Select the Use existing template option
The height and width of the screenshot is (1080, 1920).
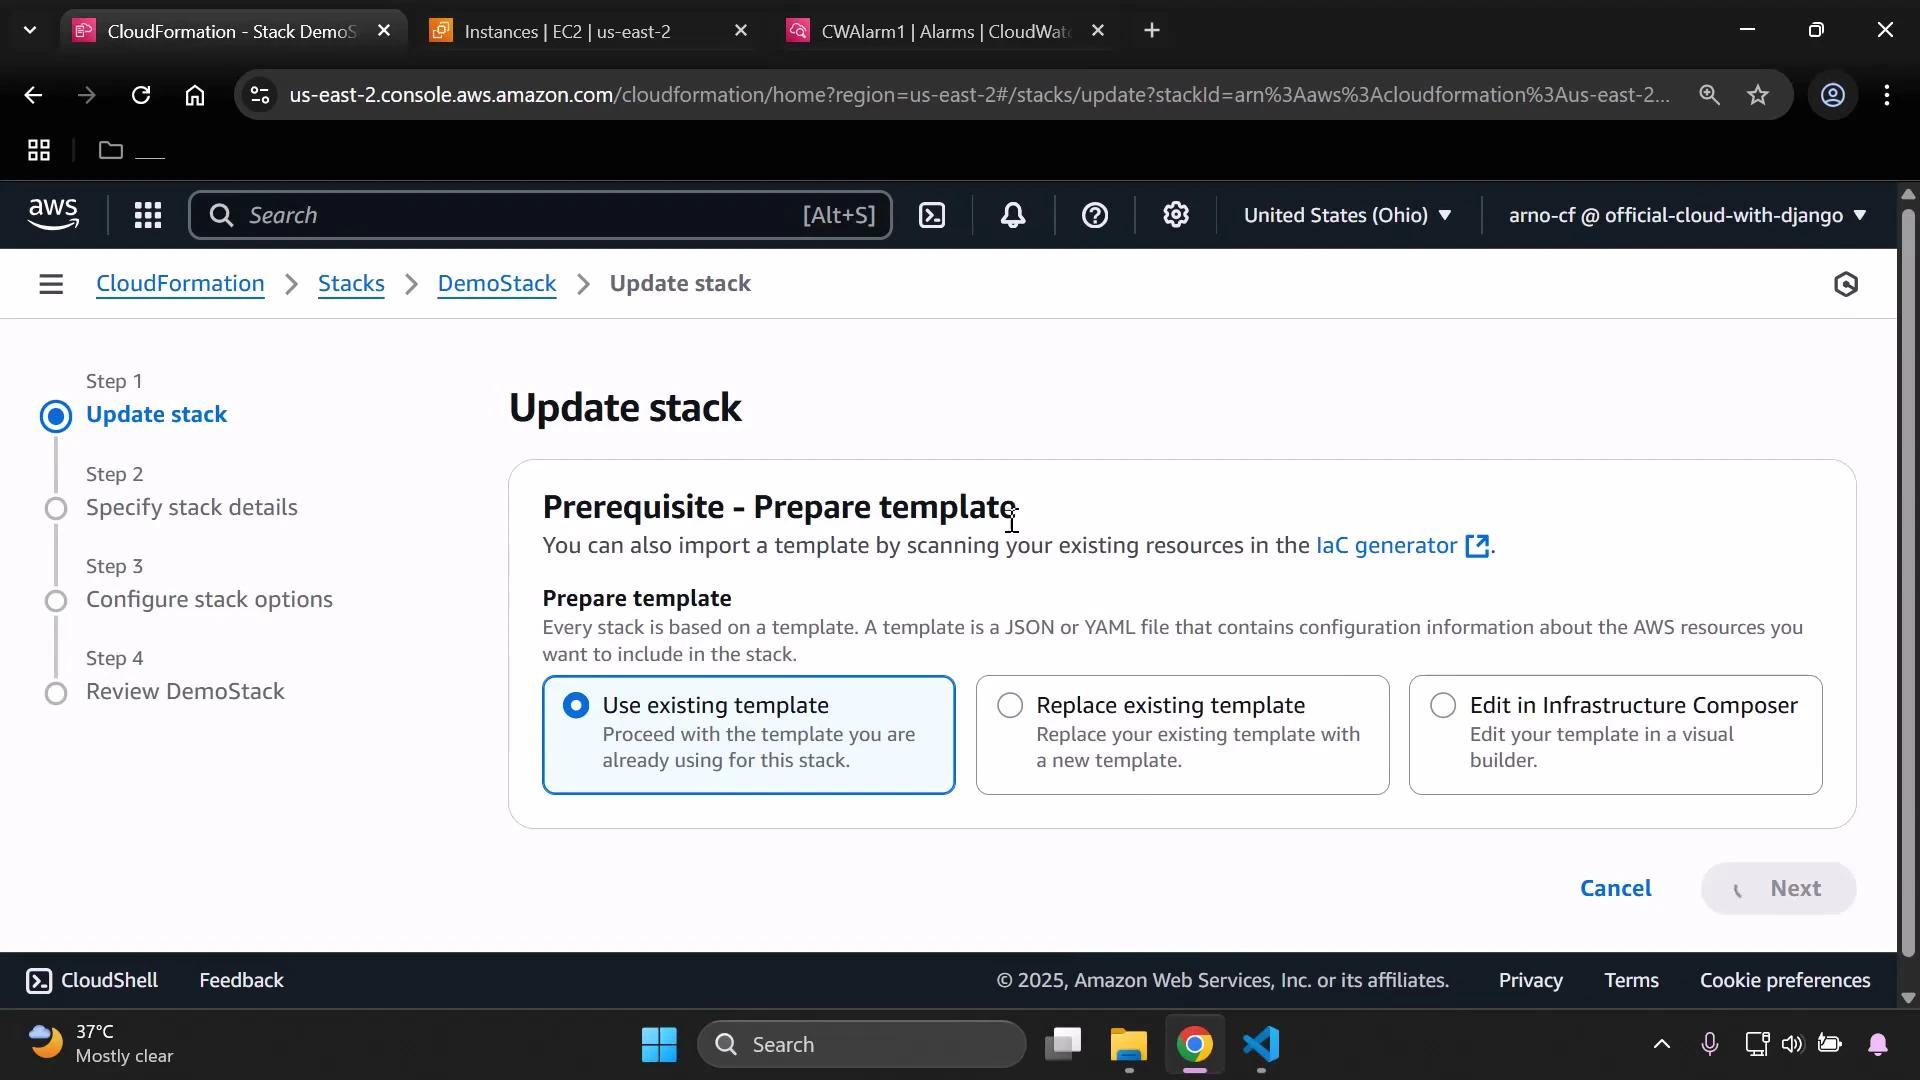pos(576,705)
